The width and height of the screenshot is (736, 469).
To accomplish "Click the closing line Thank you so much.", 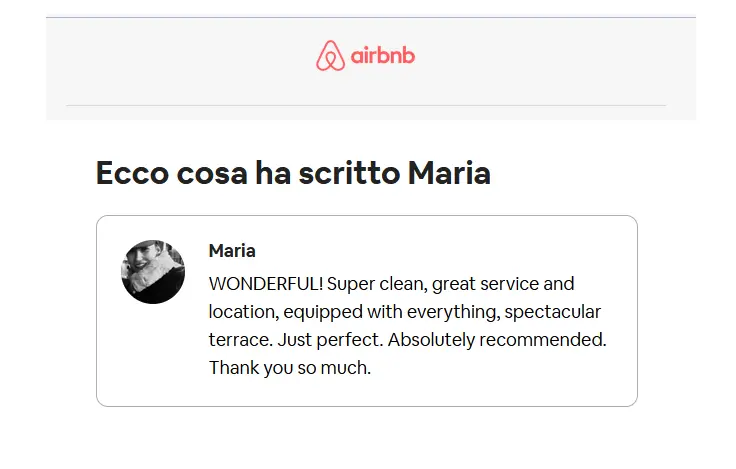I will coord(290,368).
